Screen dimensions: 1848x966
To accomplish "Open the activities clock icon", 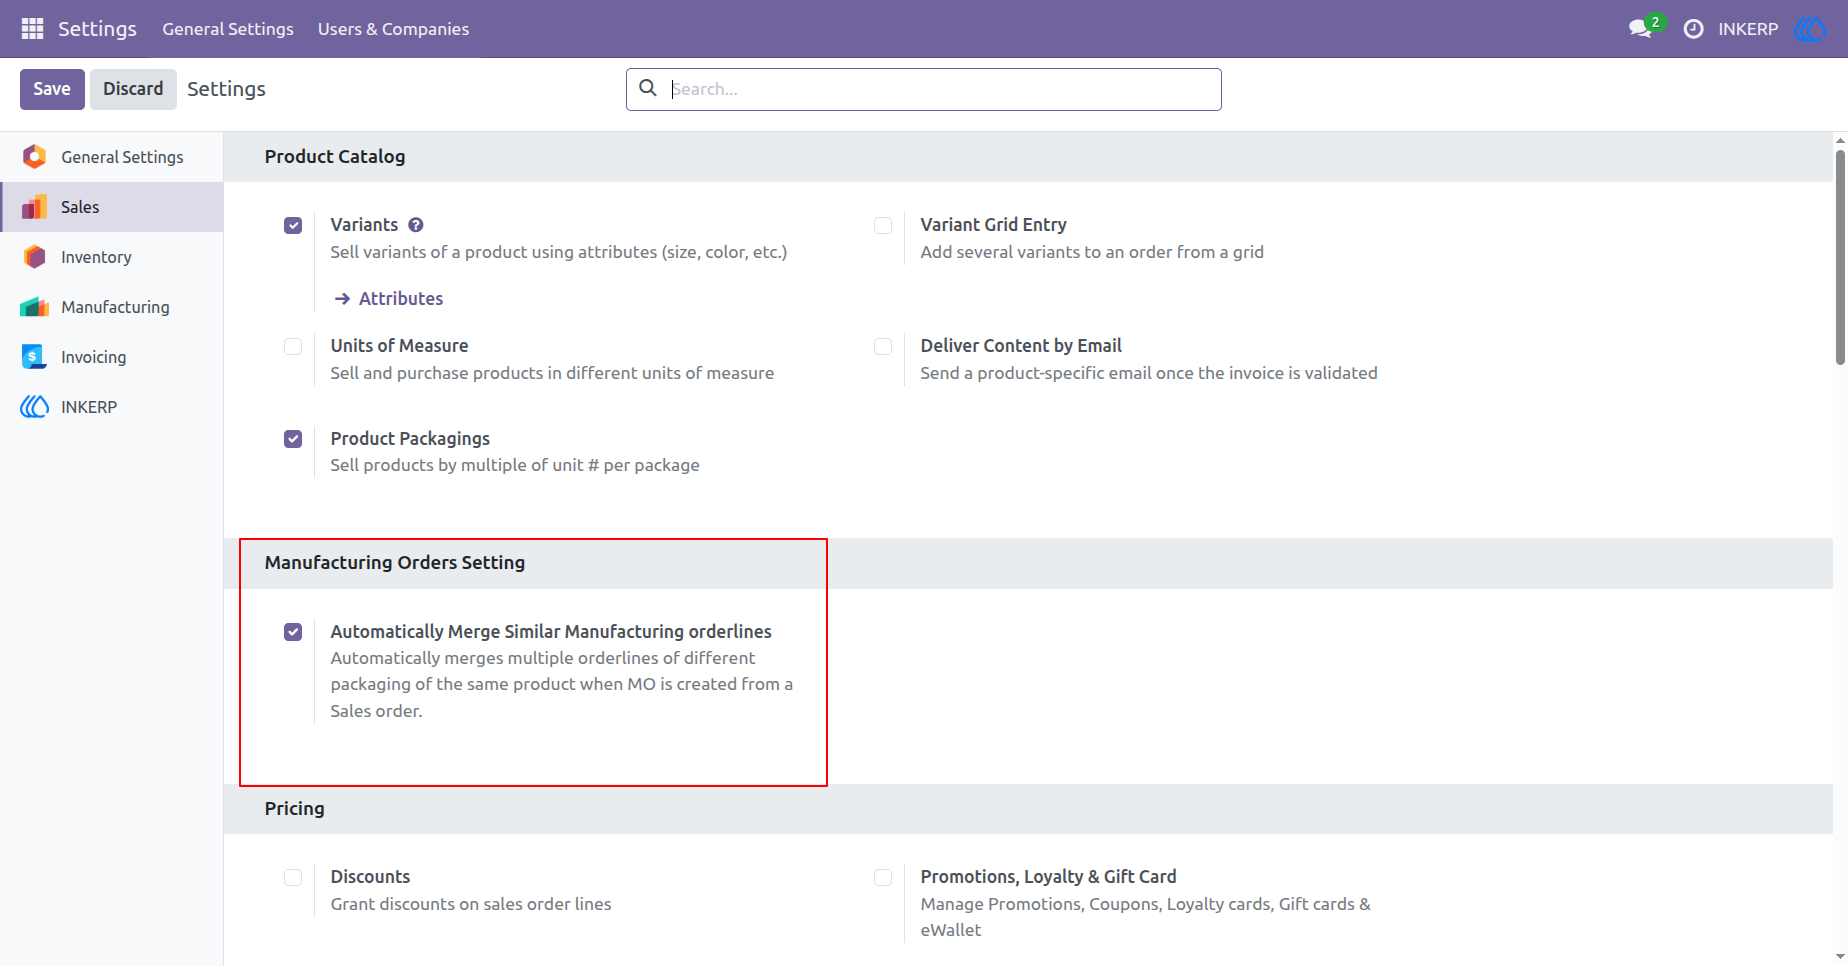I will [x=1693, y=29].
